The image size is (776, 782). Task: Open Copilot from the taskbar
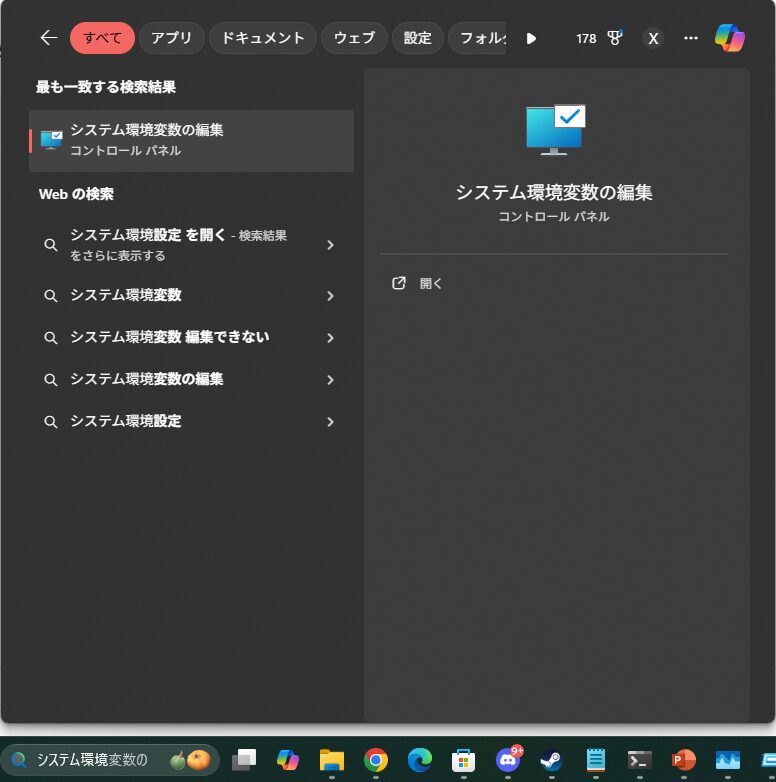288,760
